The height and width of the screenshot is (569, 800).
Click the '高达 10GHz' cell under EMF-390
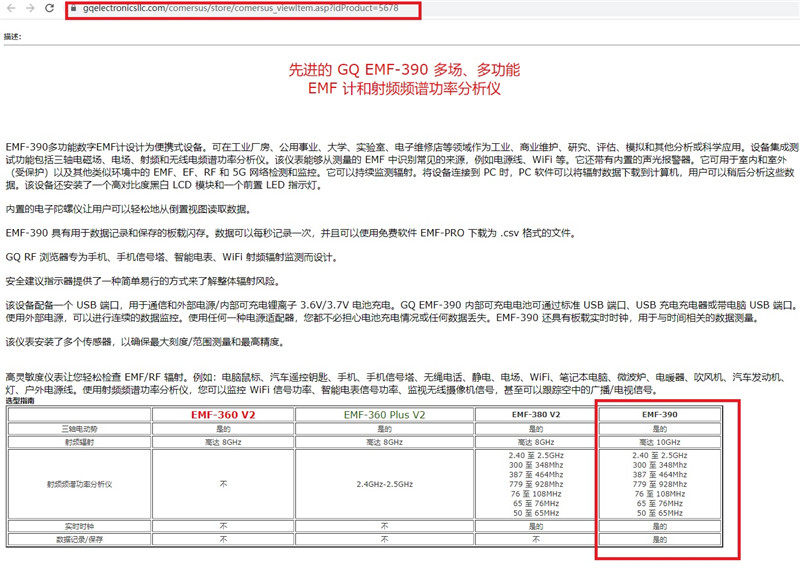coord(660,442)
